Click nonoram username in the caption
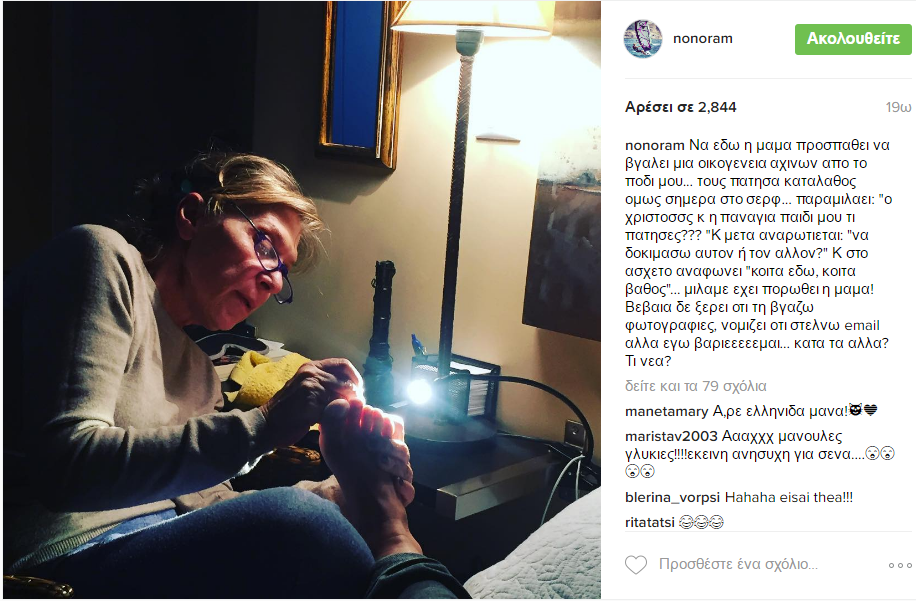Image resolution: width=916 pixels, height=601 pixels. click(x=654, y=145)
